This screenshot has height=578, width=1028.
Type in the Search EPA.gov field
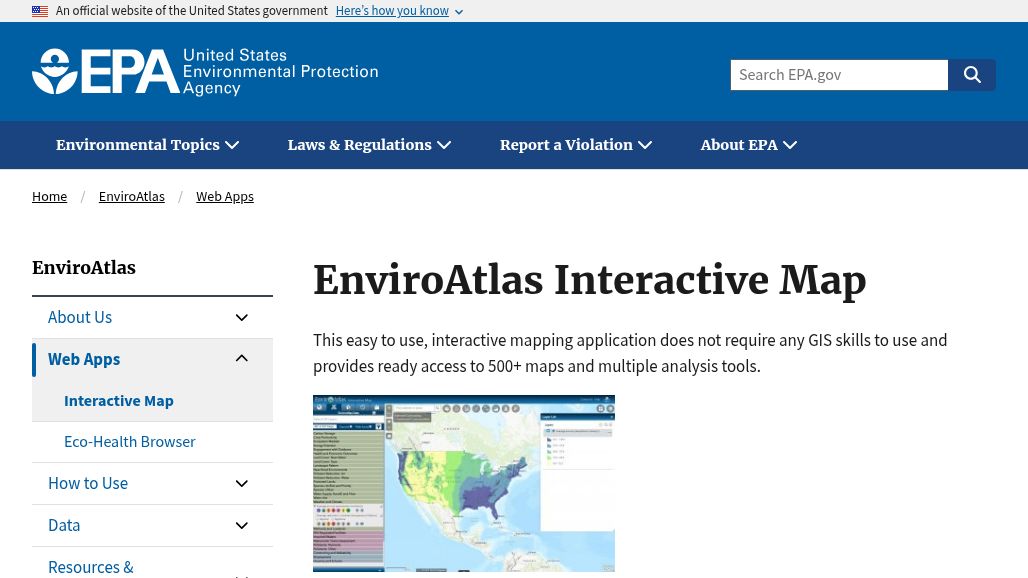pos(838,75)
